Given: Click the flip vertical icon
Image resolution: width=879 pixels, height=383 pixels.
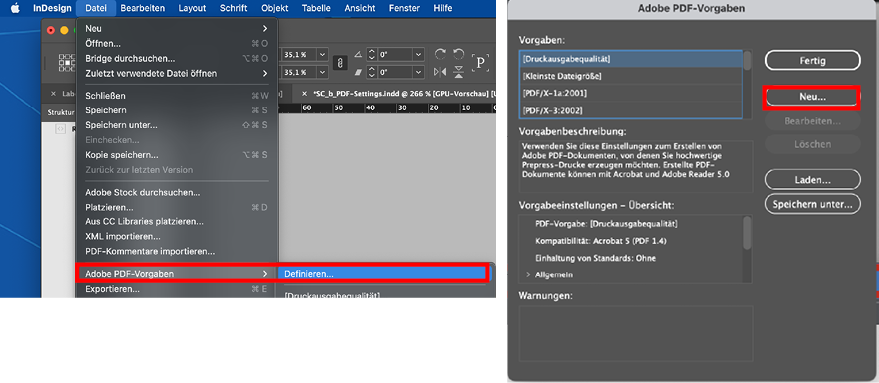Looking at the screenshot, I should pos(459,72).
